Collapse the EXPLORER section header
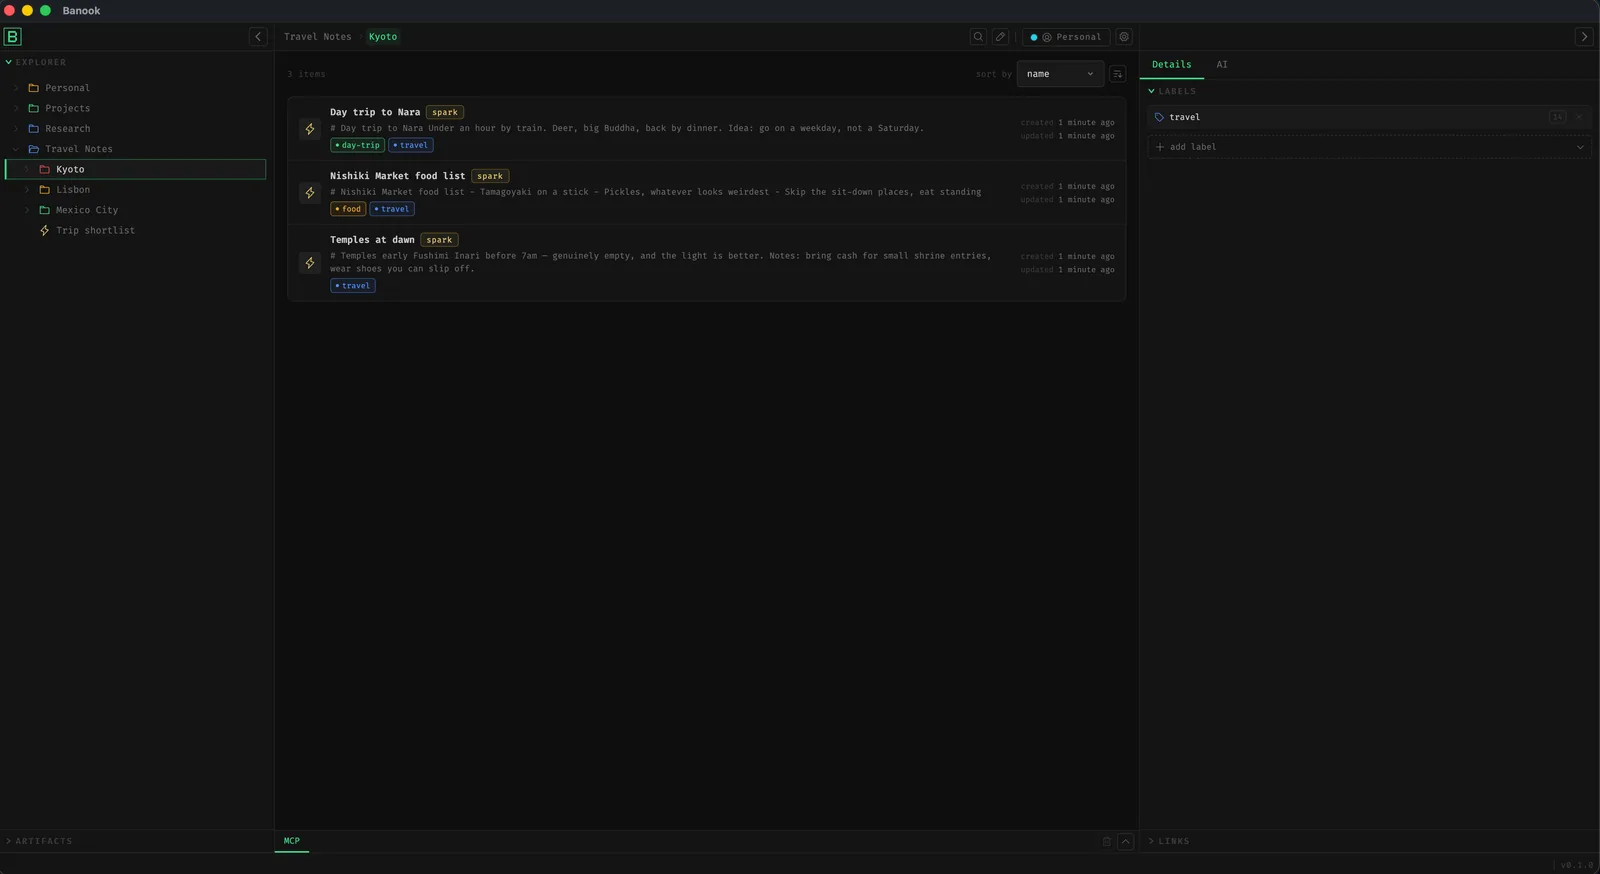This screenshot has width=1600, height=874. 36,62
